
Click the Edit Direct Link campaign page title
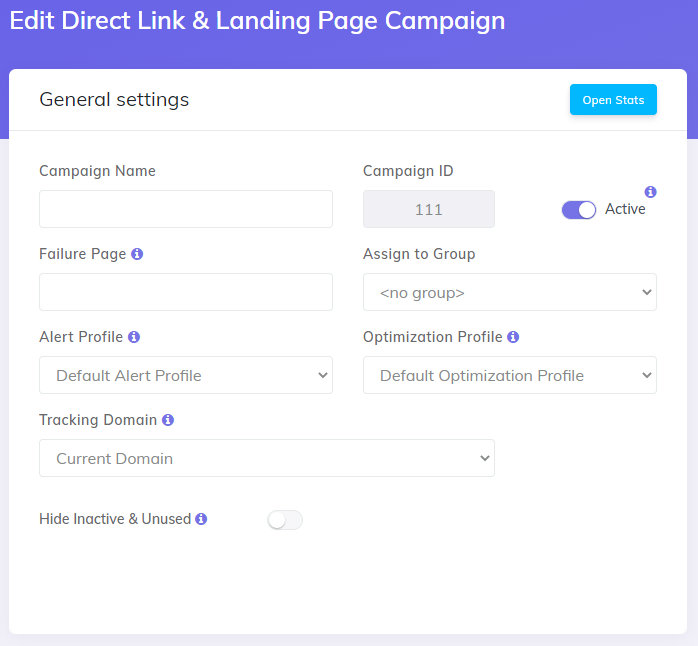(257, 21)
